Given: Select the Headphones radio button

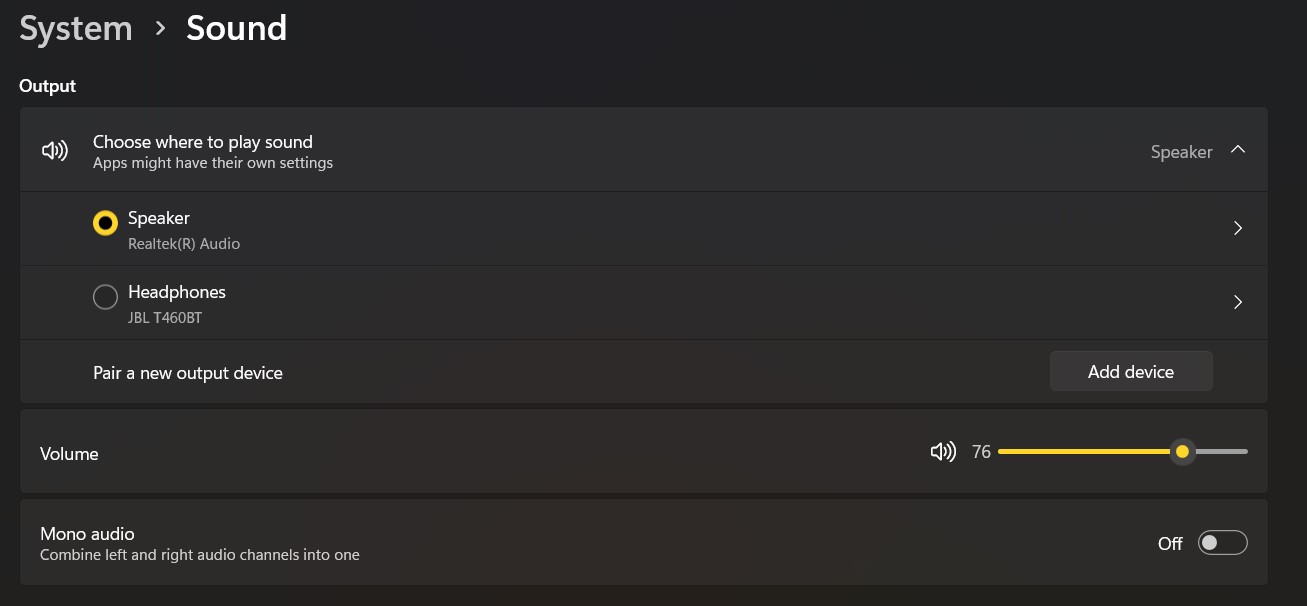Looking at the screenshot, I should [x=105, y=296].
